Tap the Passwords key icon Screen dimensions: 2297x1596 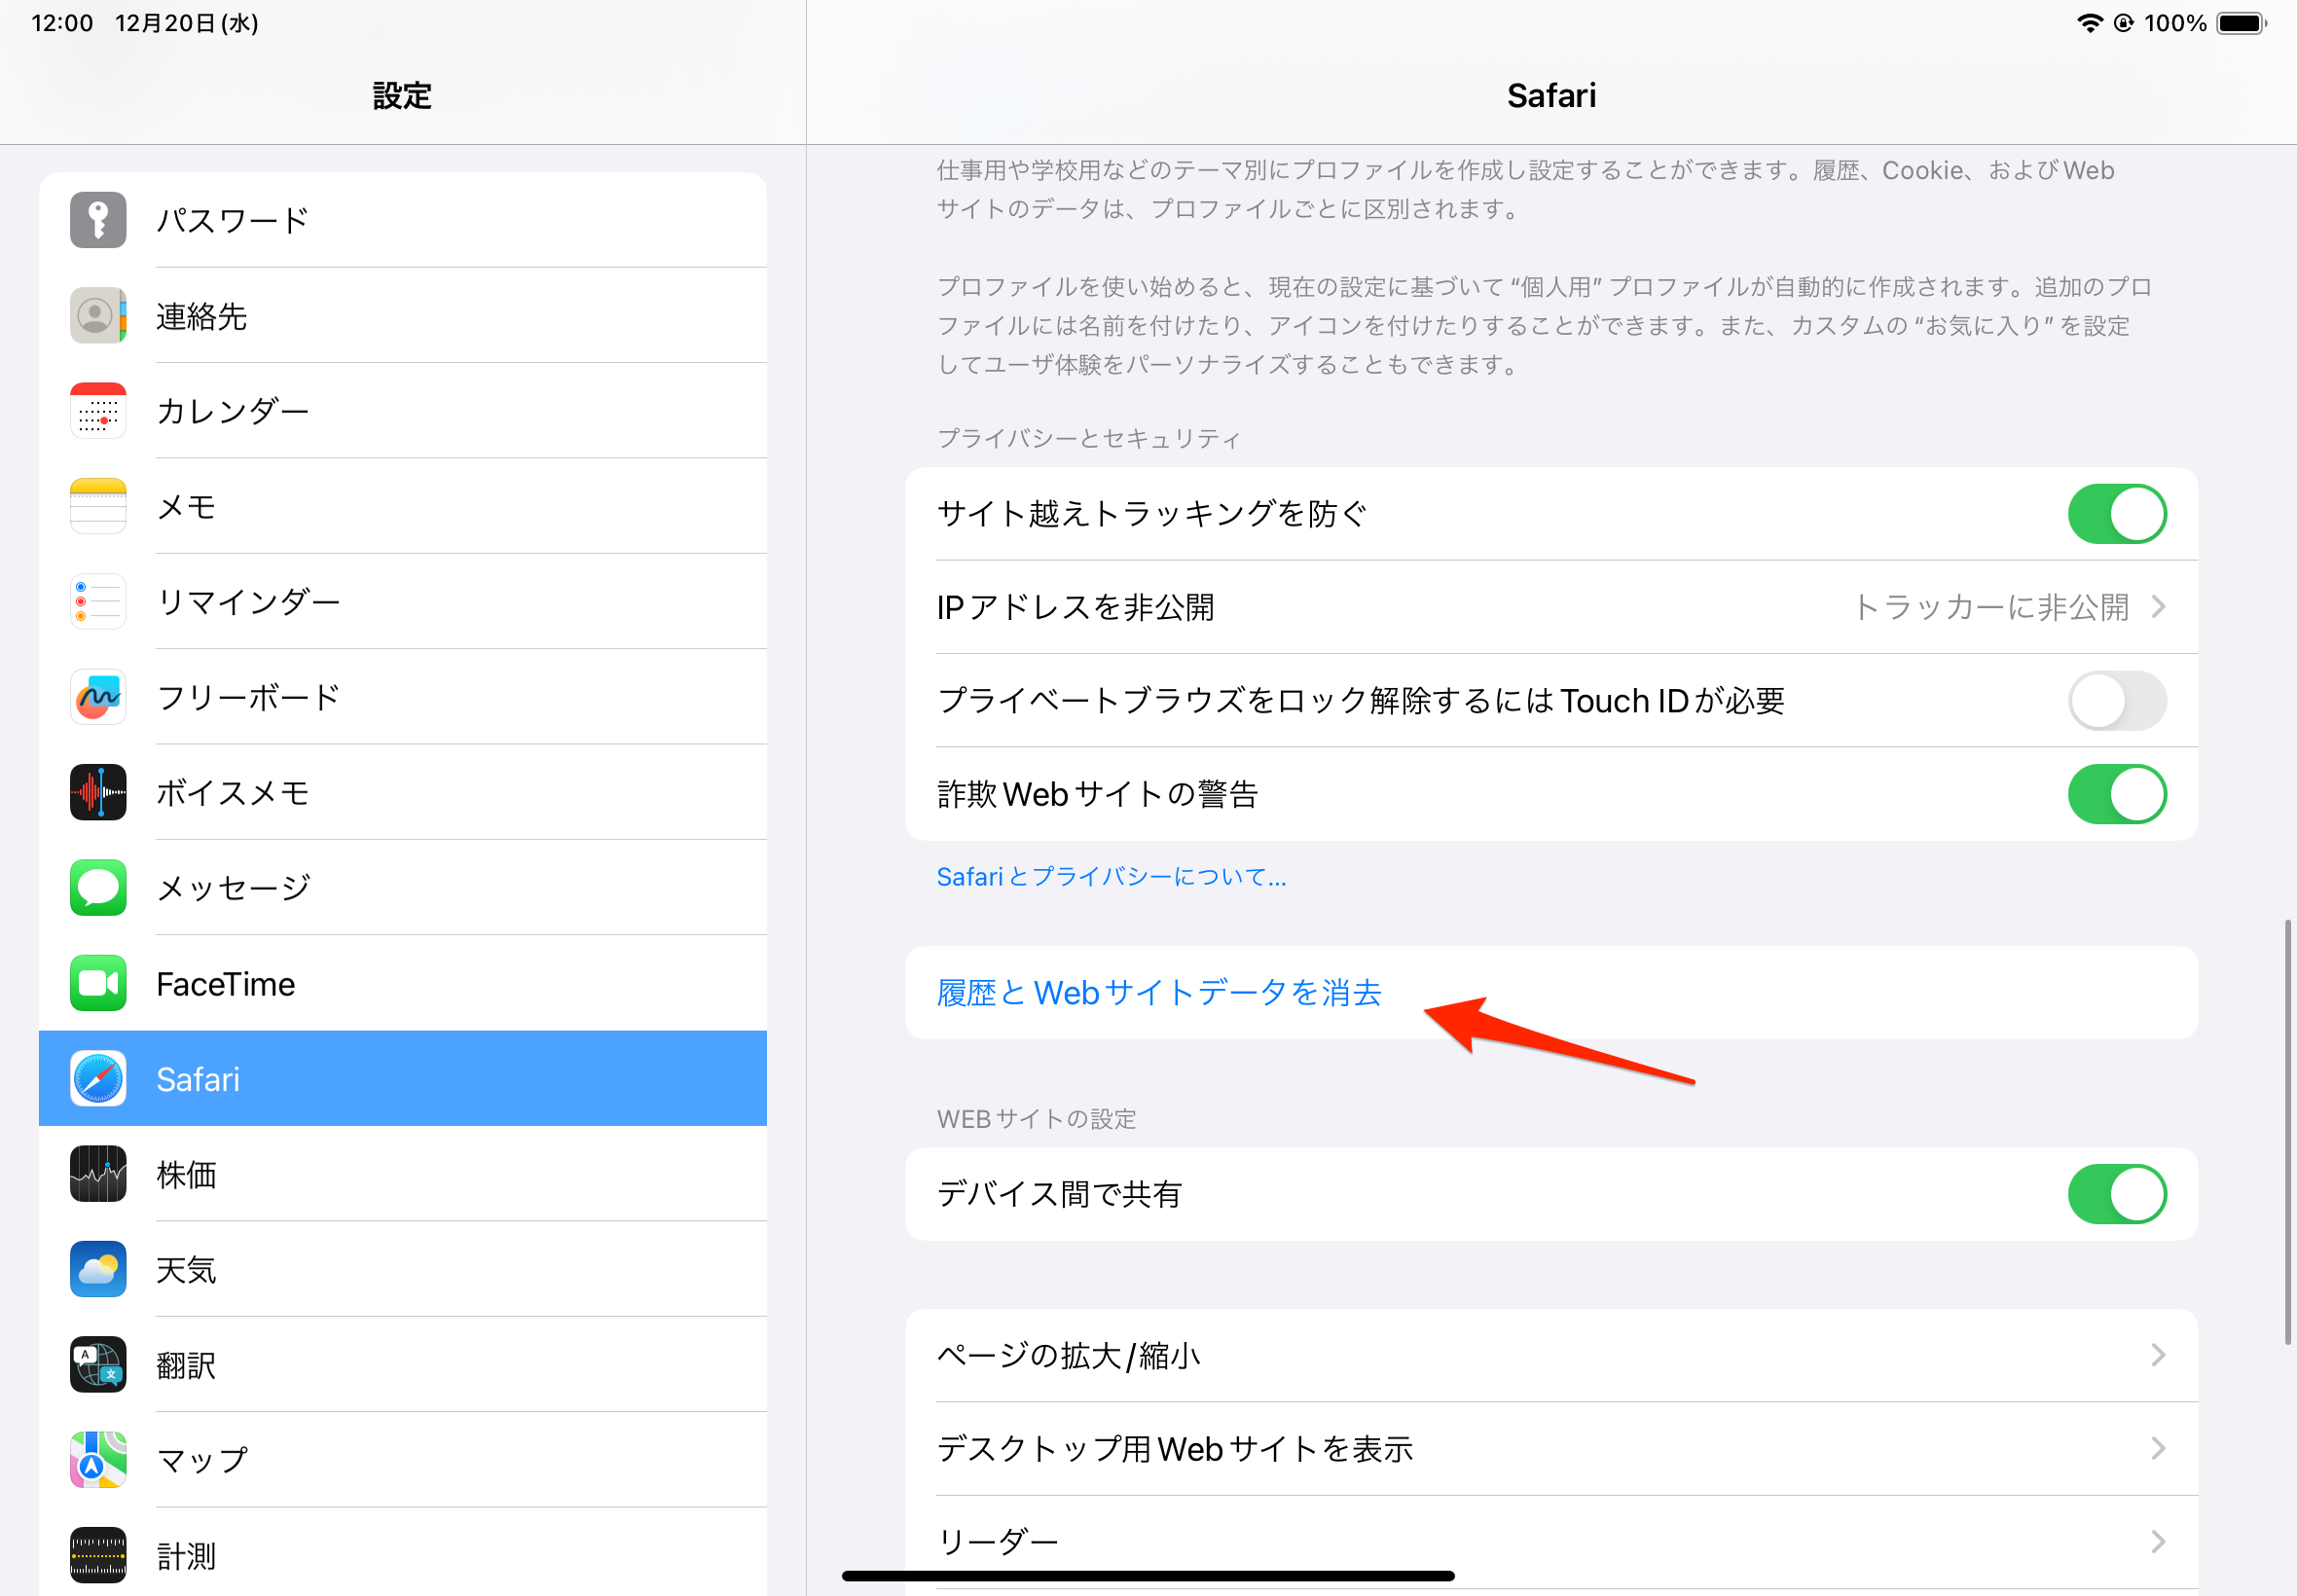click(x=98, y=220)
